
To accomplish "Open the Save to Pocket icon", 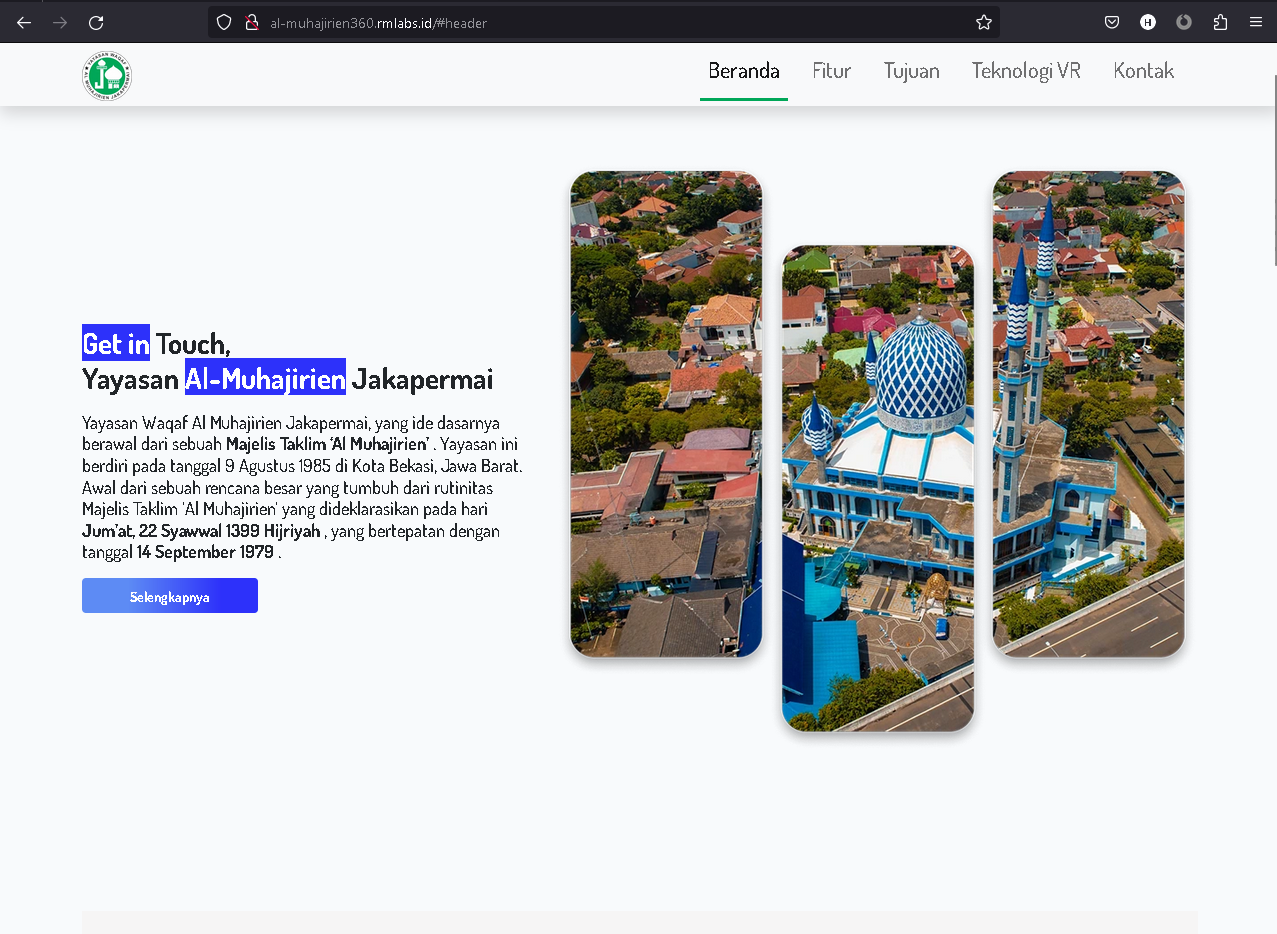I will [x=1112, y=22].
